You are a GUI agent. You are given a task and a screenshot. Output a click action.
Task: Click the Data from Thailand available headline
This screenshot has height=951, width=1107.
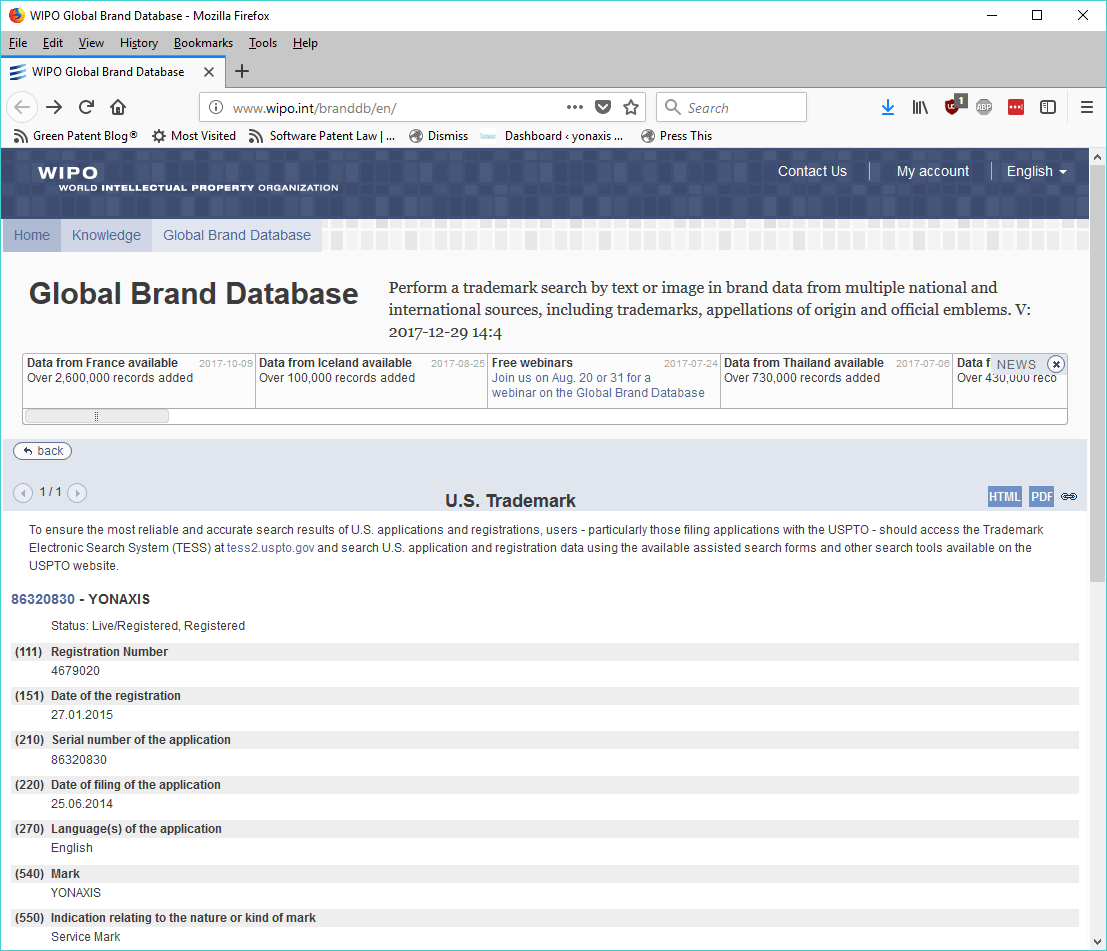coord(803,363)
